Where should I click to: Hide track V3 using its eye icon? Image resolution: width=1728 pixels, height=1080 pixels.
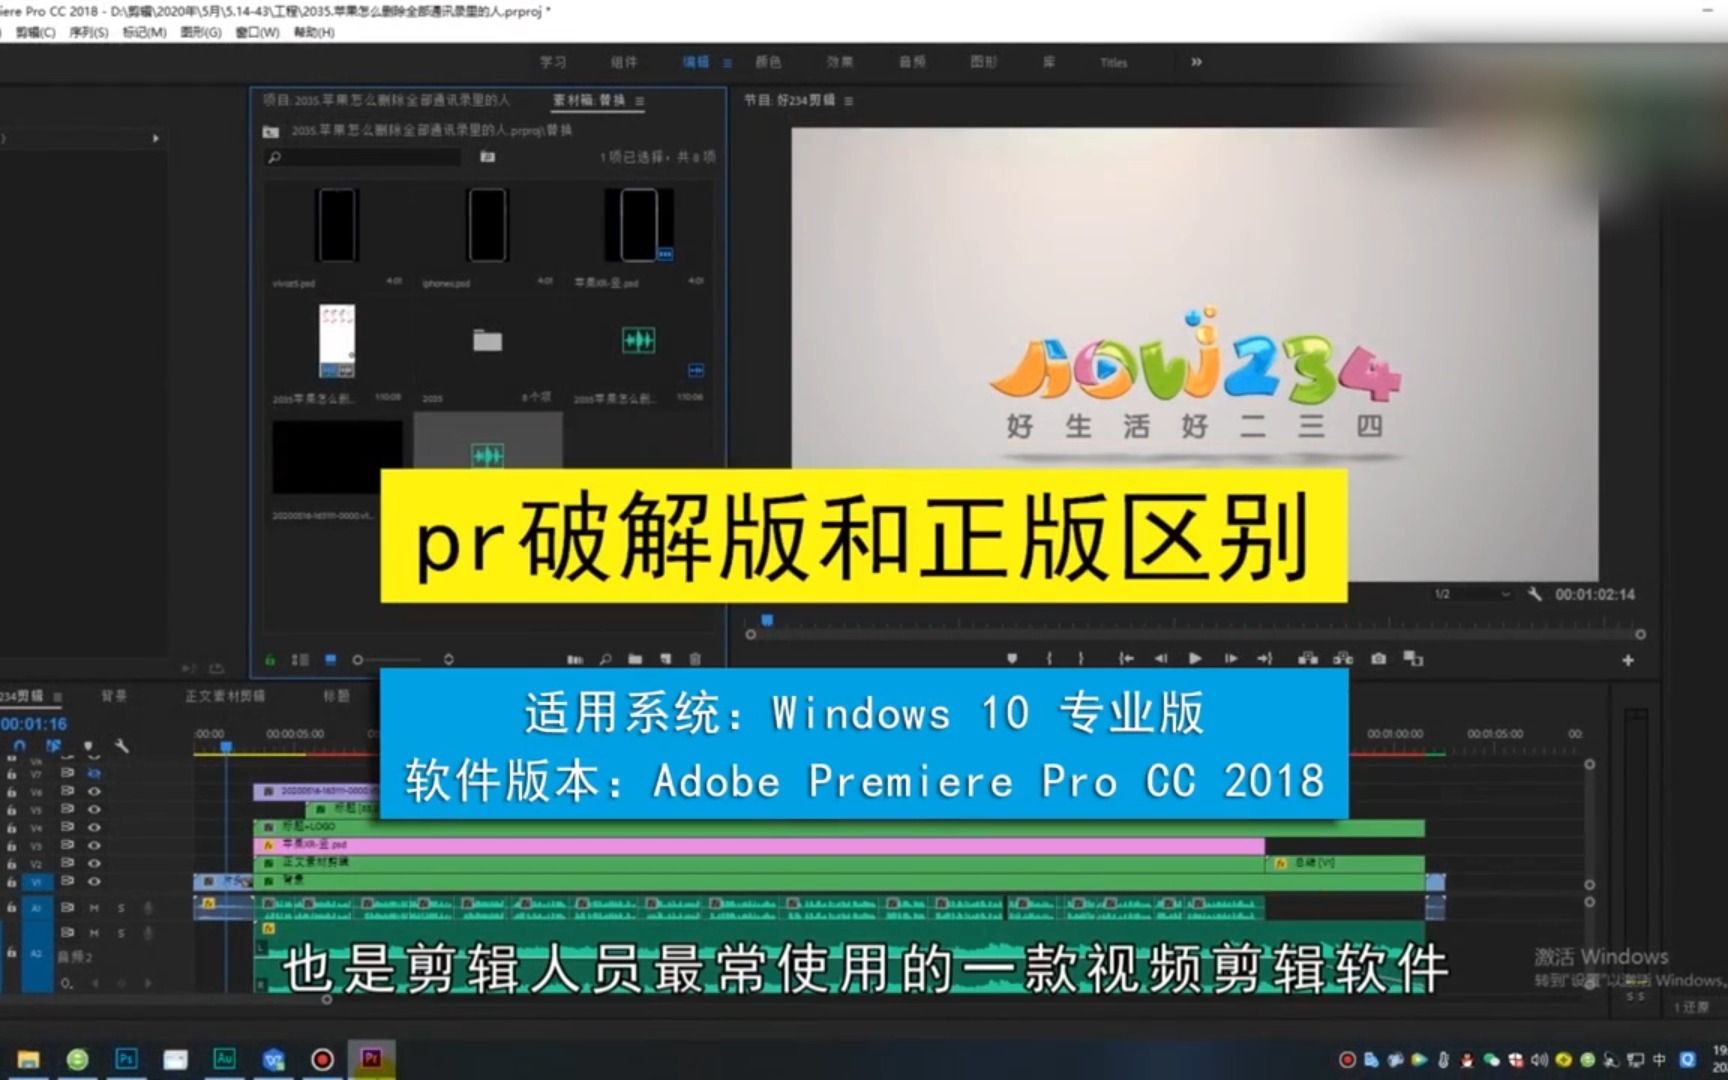tap(94, 845)
